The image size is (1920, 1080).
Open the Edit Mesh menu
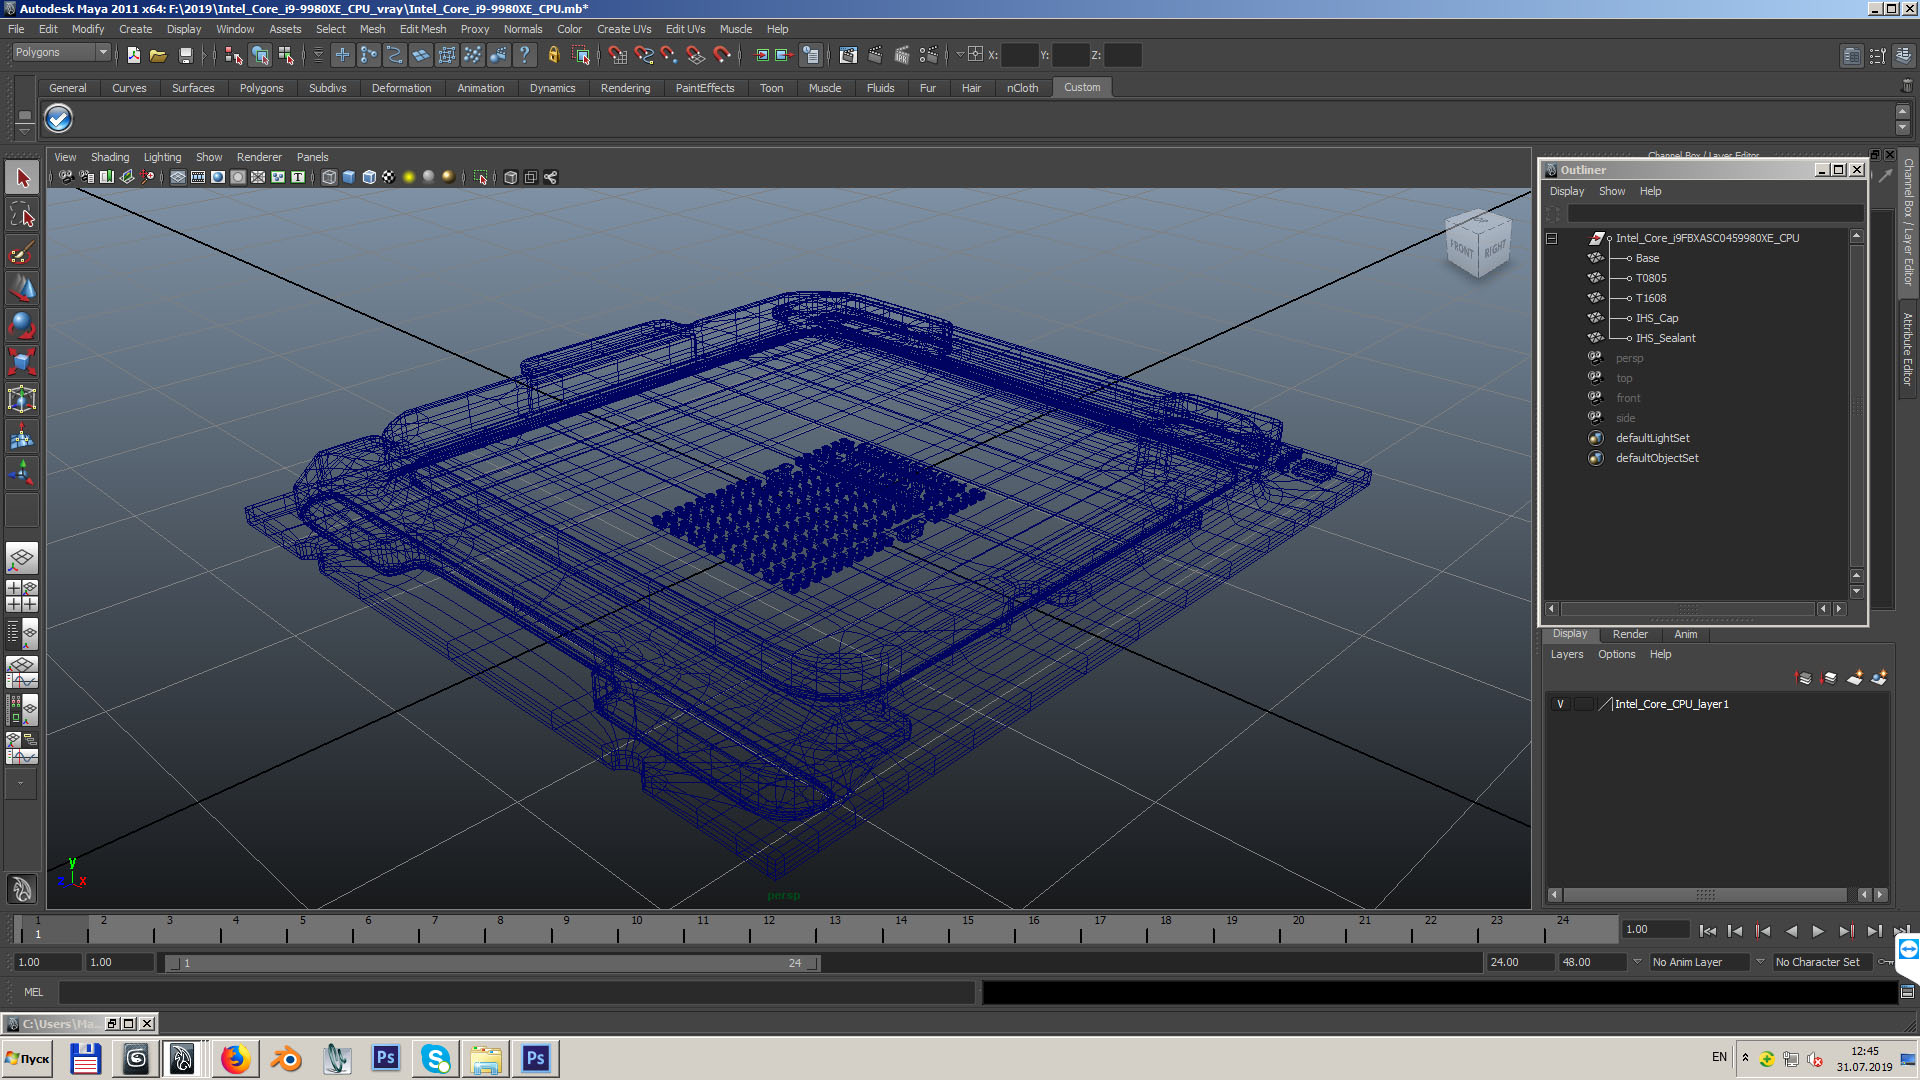pos(423,29)
